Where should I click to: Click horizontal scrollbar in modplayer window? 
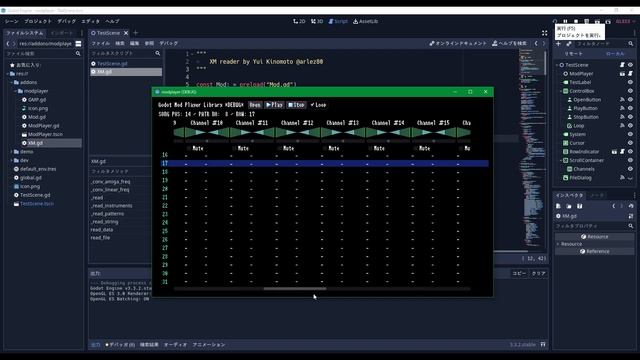pos(295,289)
